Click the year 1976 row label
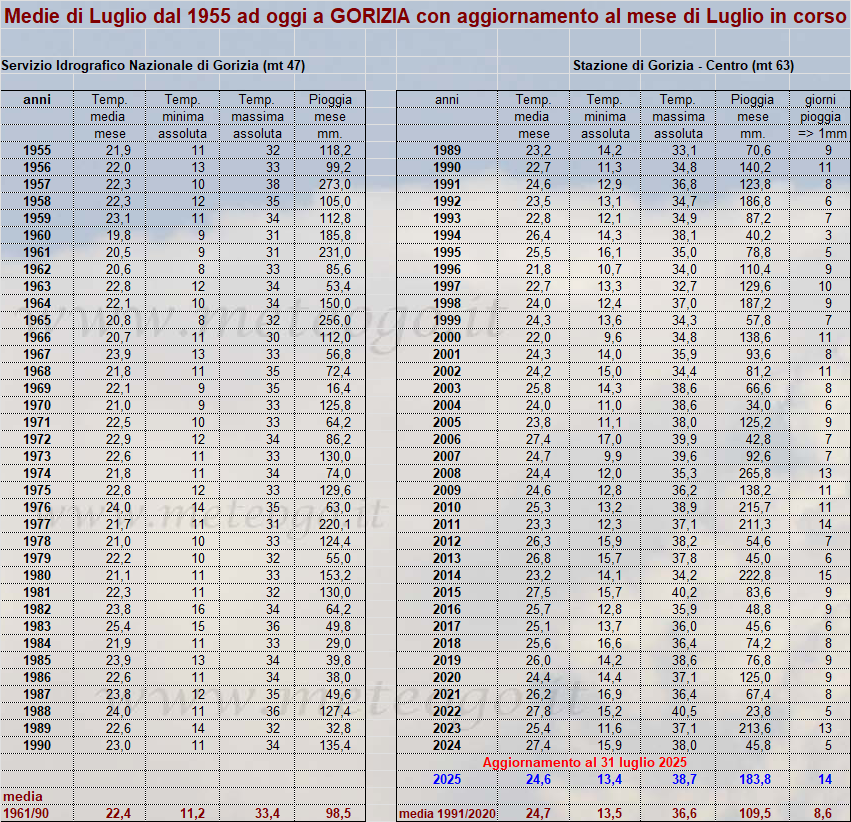This screenshot has width=851, height=822. [37, 507]
